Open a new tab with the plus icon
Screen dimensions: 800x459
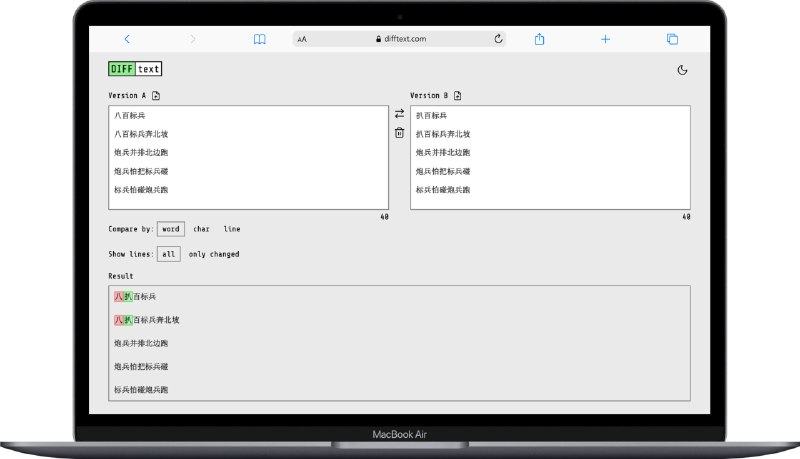(x=605, y=39)
